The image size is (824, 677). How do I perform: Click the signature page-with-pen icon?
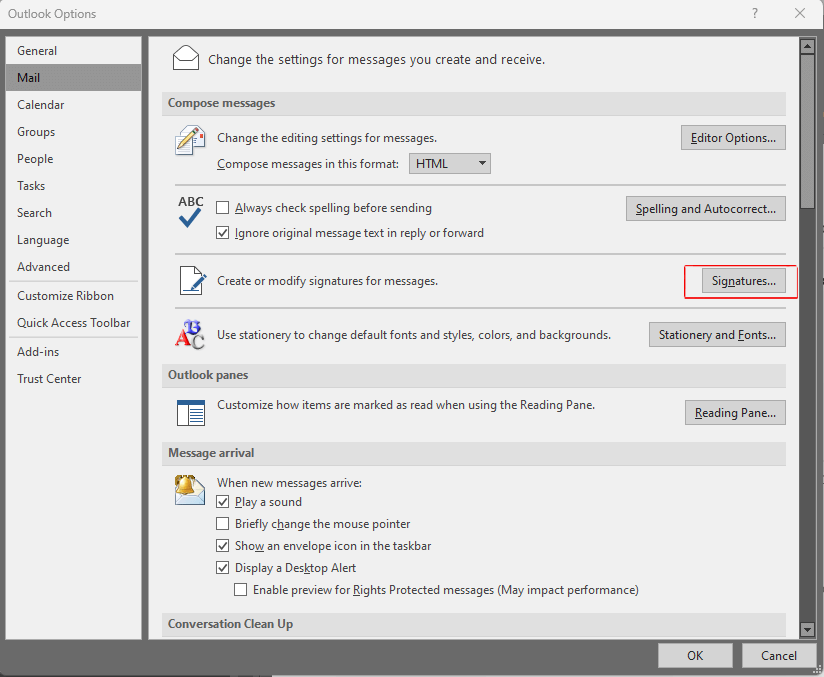pyautogui.click(x=192, y=281)
